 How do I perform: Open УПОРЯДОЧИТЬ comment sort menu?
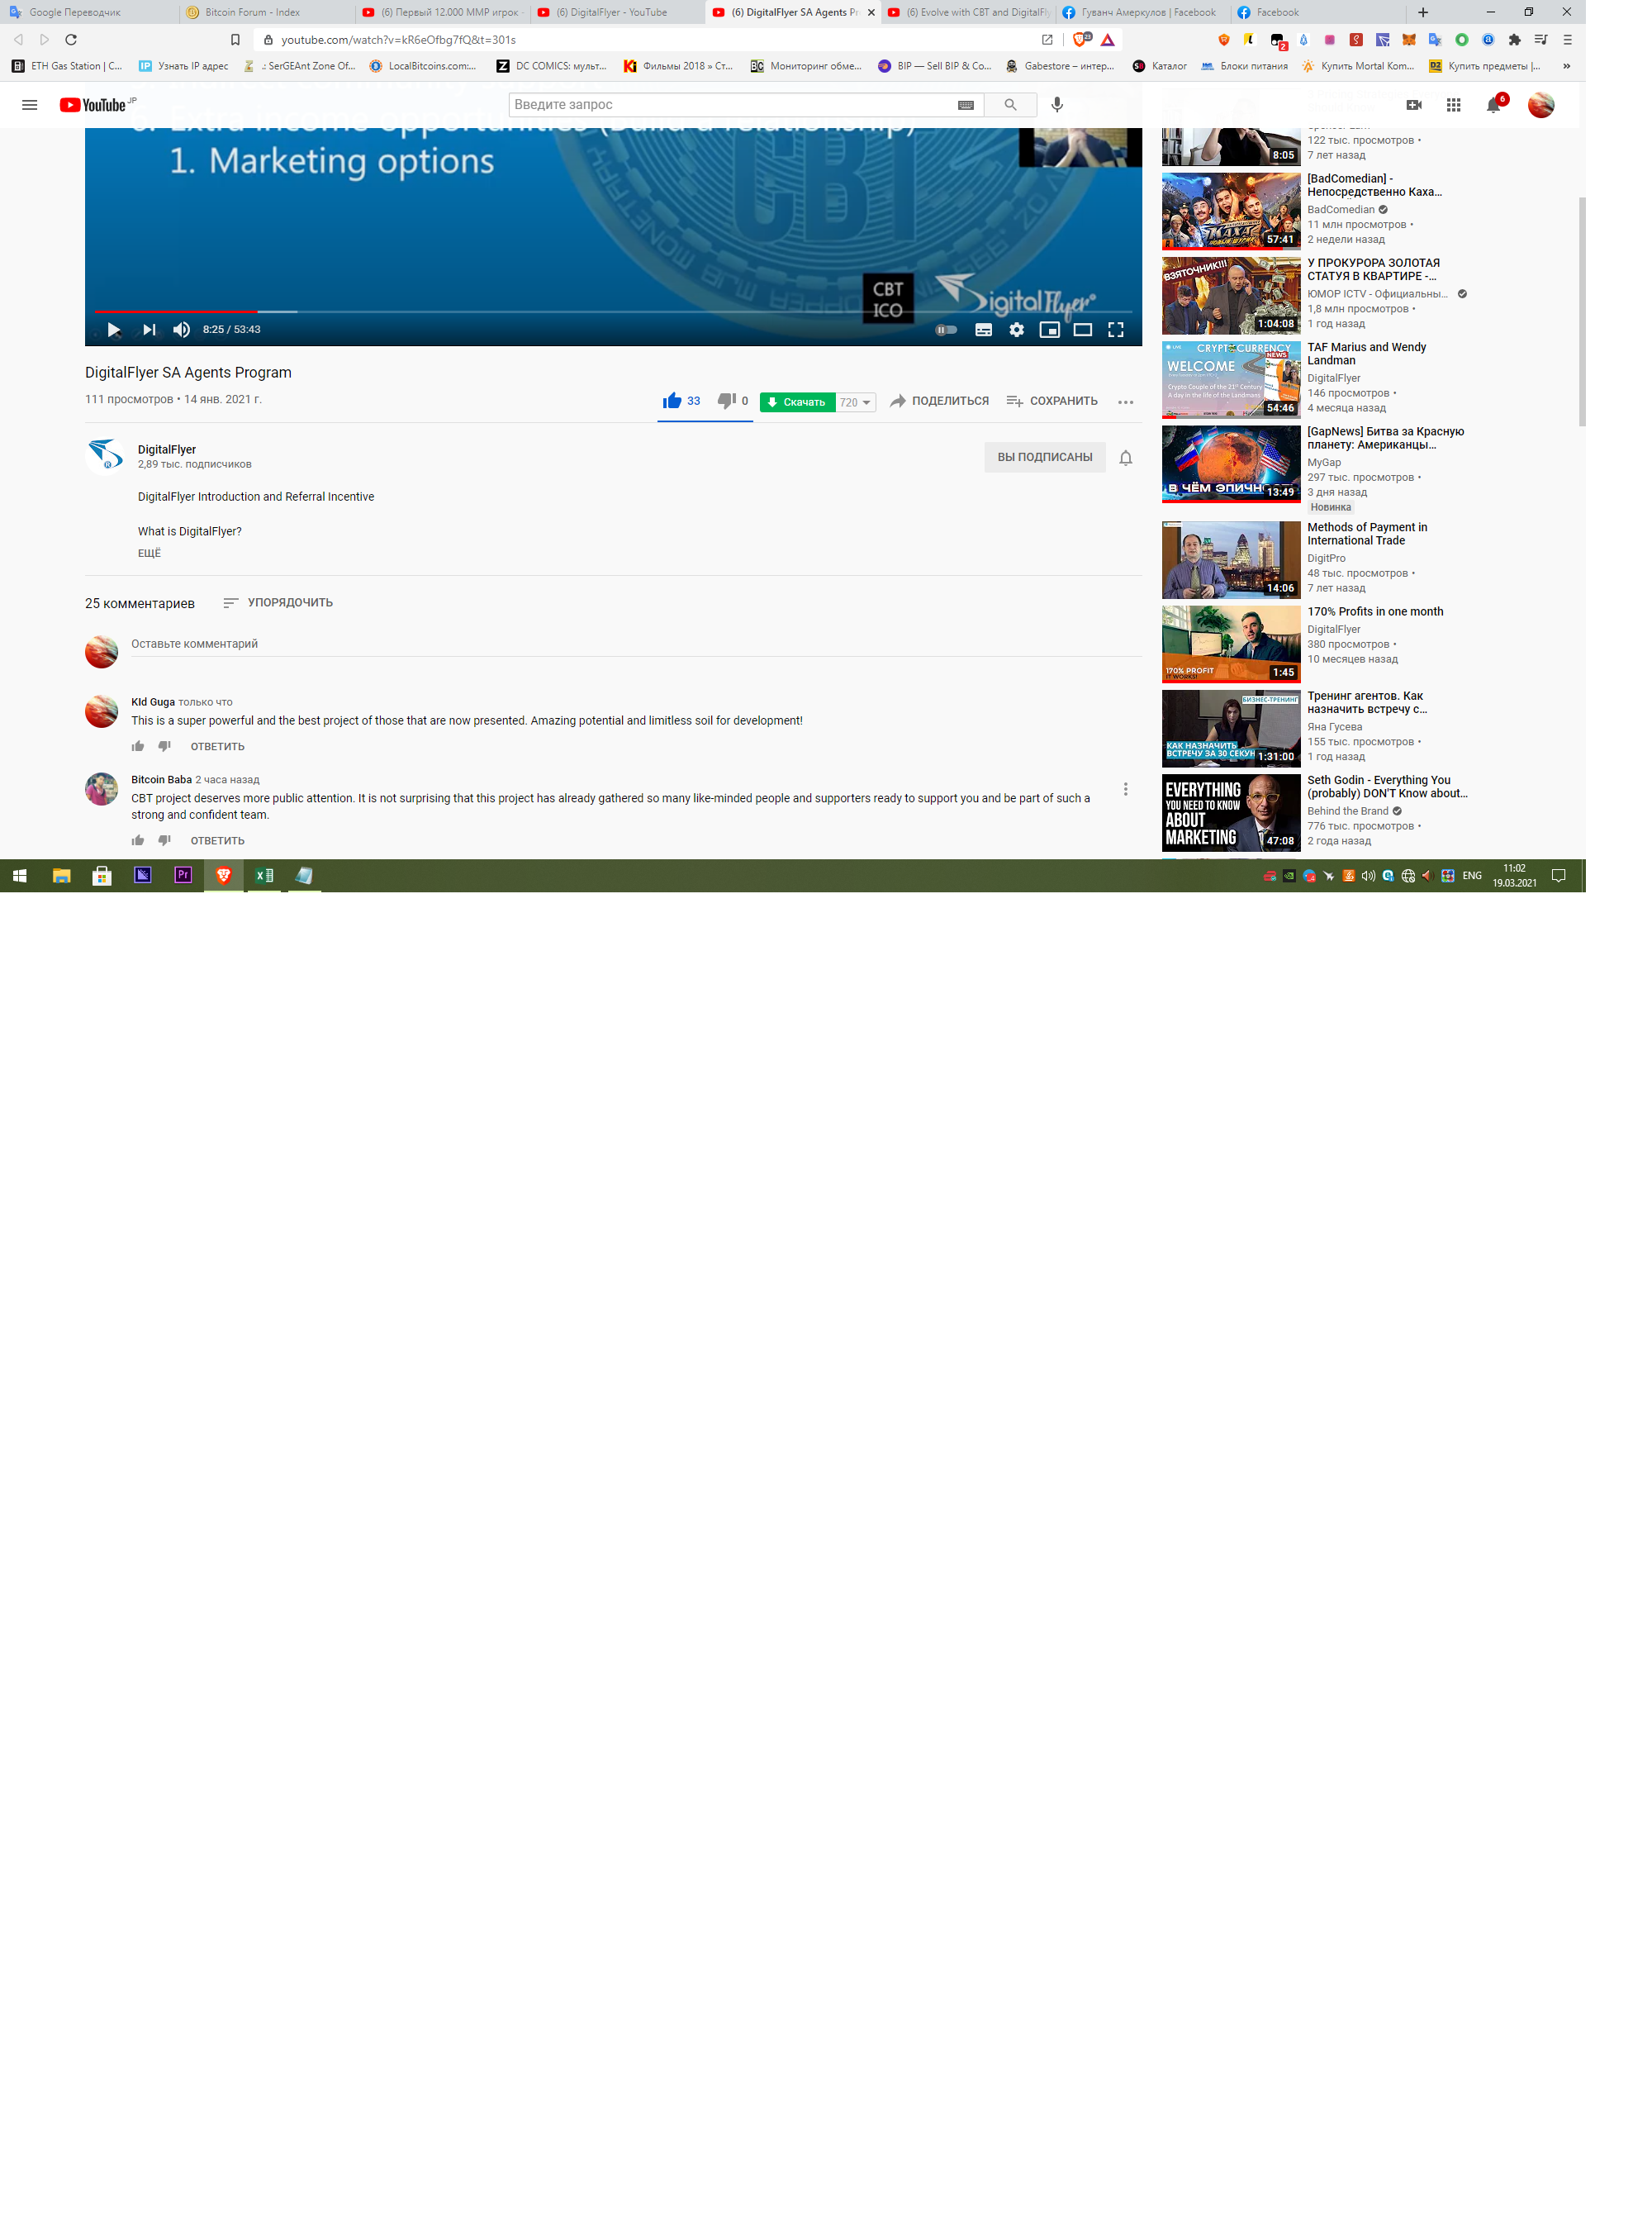pos(278,603)
